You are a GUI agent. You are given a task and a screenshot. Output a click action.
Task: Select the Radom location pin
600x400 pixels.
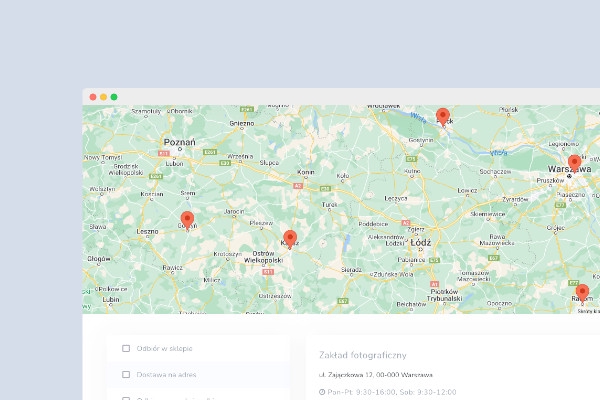click(582, 292)
